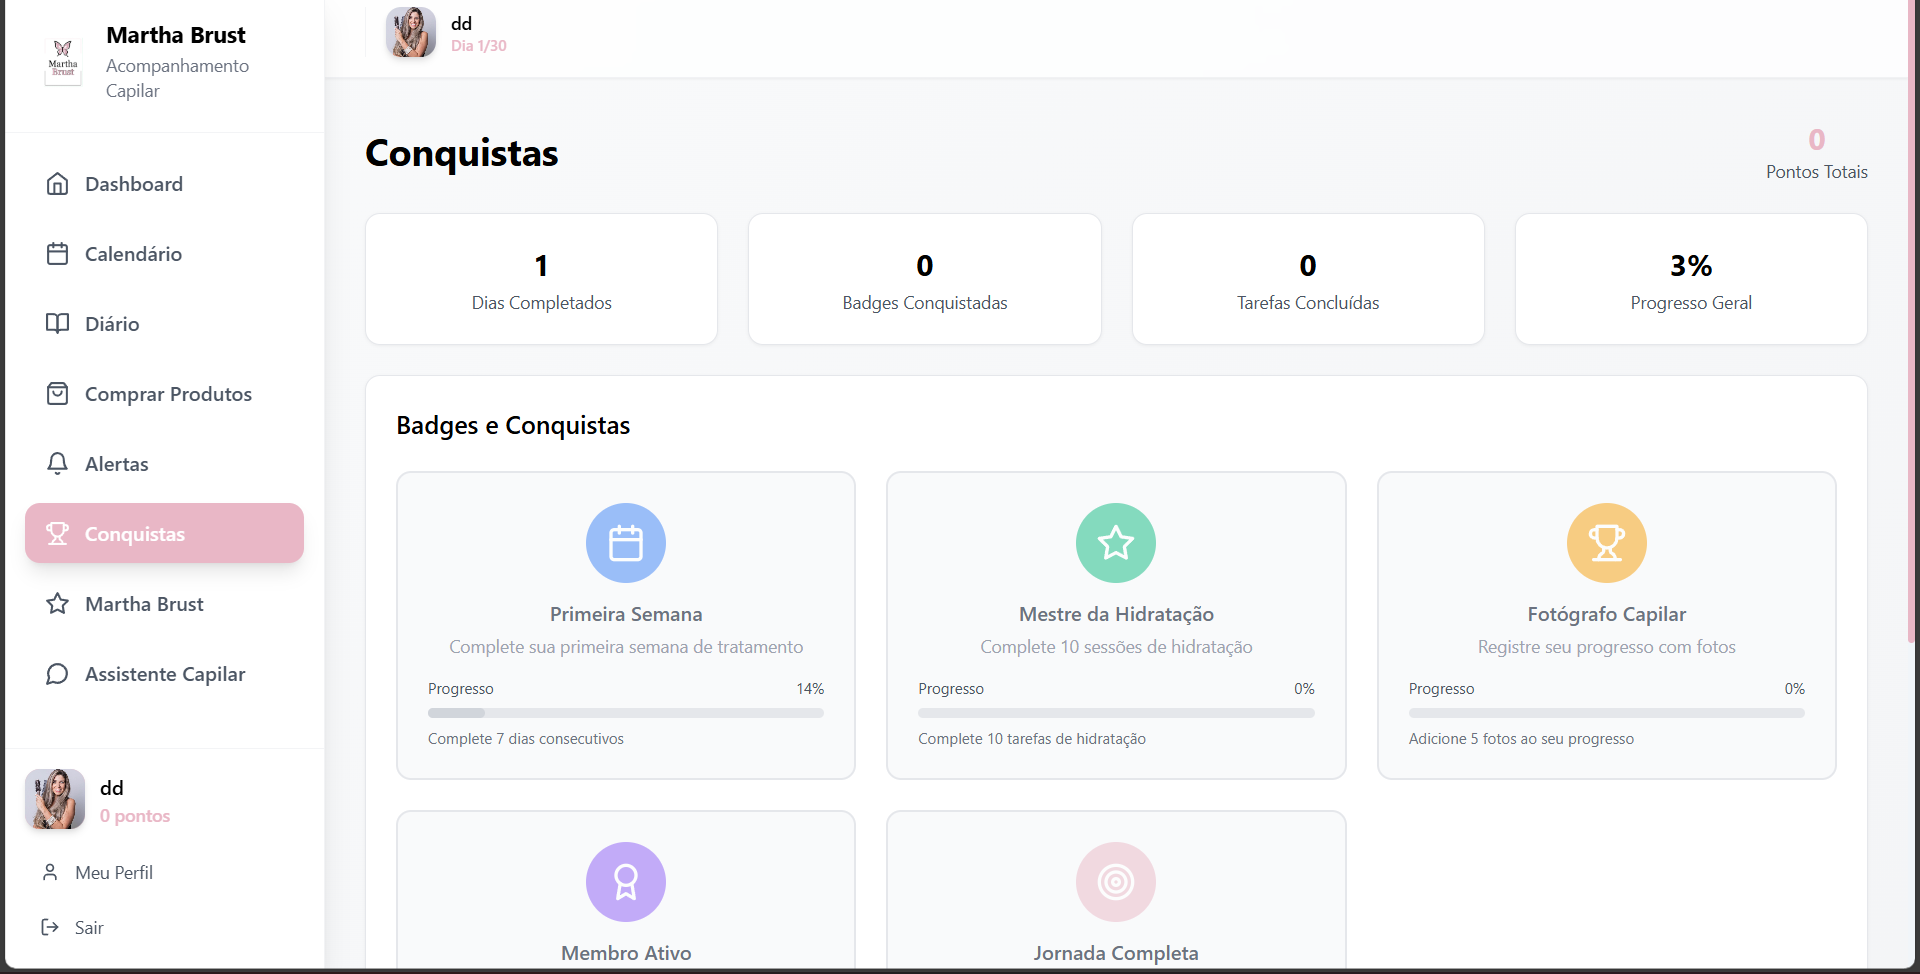Click the Primeira Semana progress bar

[x=626, y=713]
